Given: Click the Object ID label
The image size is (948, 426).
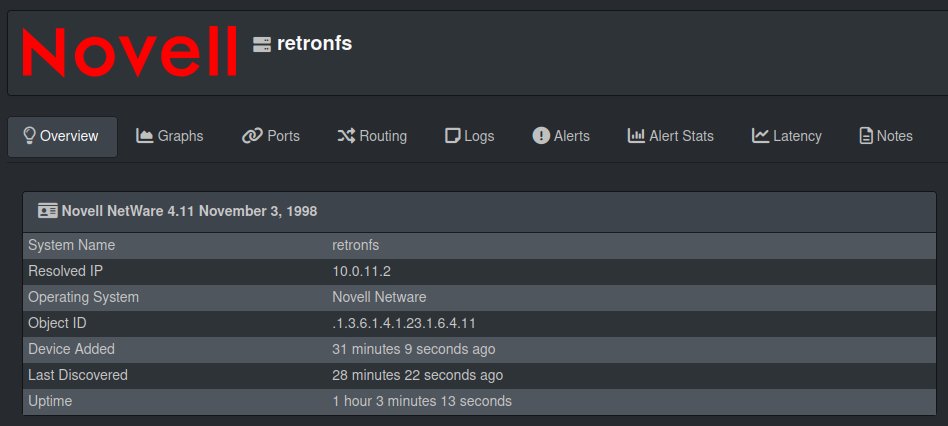Looking at the screenshot, I should 57,323.
